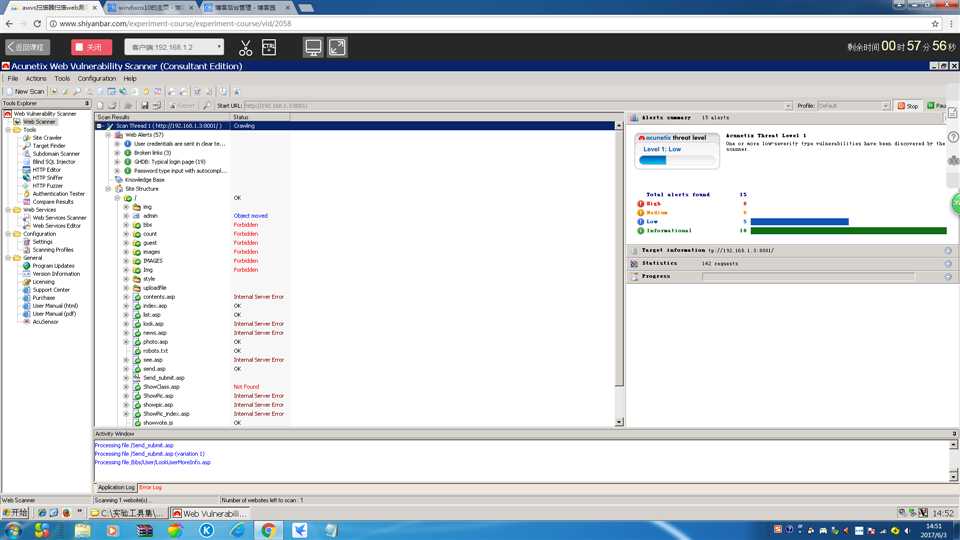Click the back-to-course button in the top bar

(28, 47)
